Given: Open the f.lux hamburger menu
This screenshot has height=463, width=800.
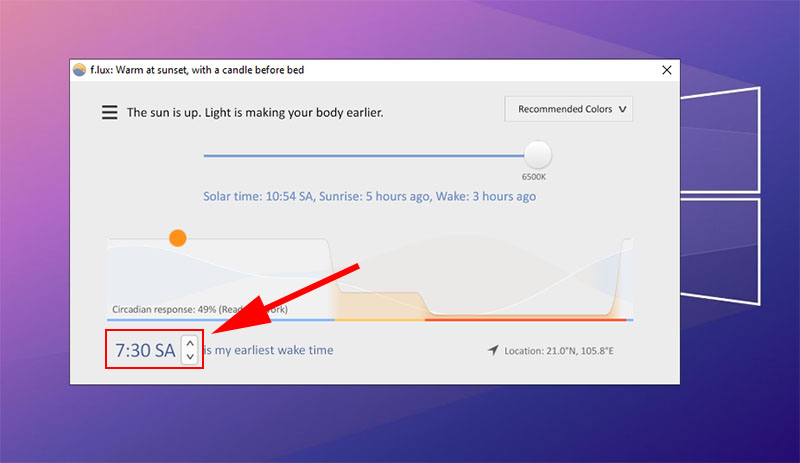Looking at the screenshot, I should click(x=109, y=112).
